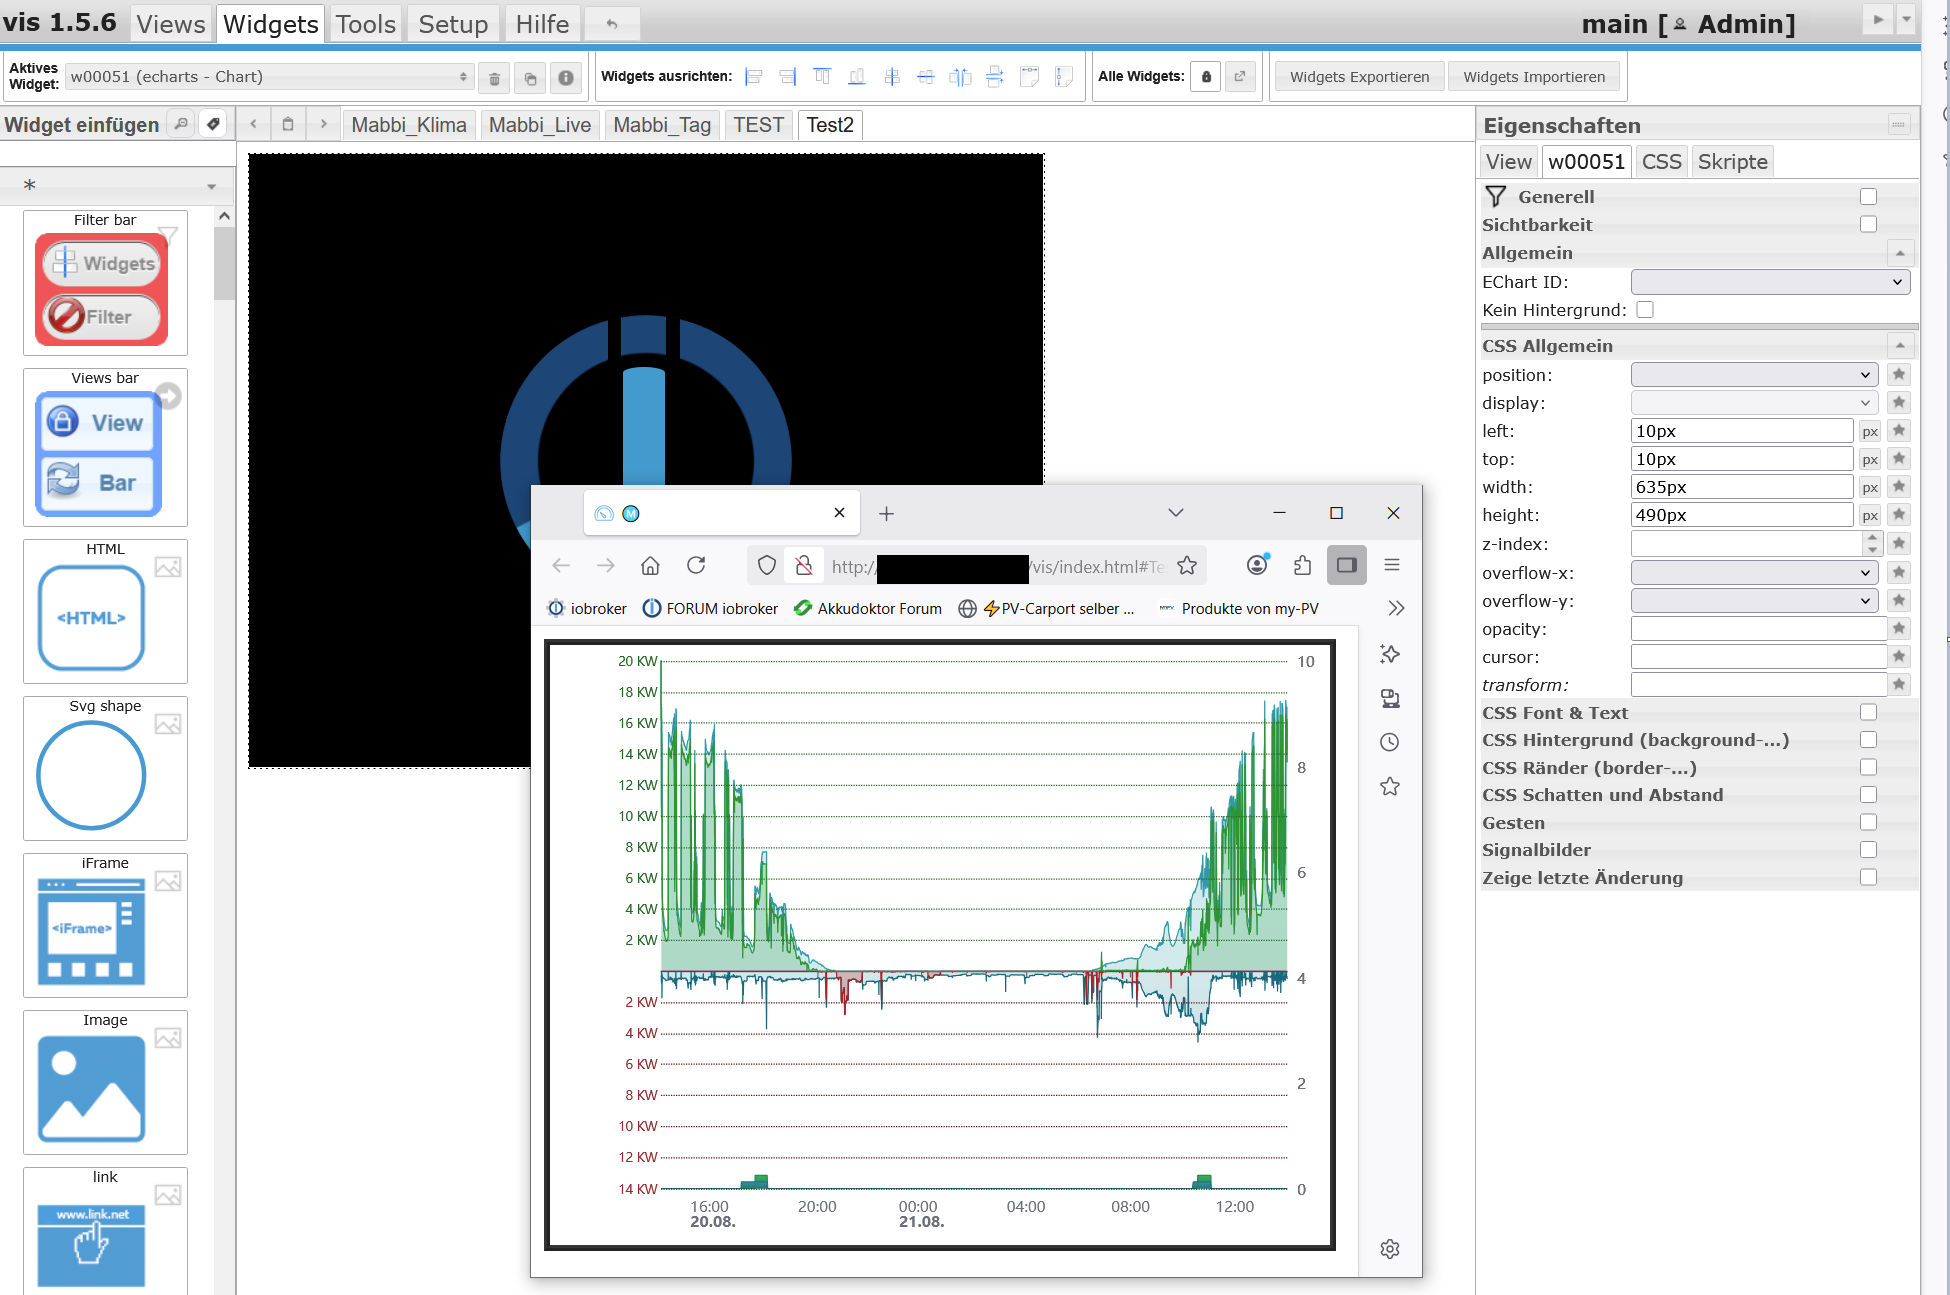The image size is (1950, 1295).
Task: Open Firefox sidebar settings gear
Action: pyautogui.click(x=1389, y=1249)
